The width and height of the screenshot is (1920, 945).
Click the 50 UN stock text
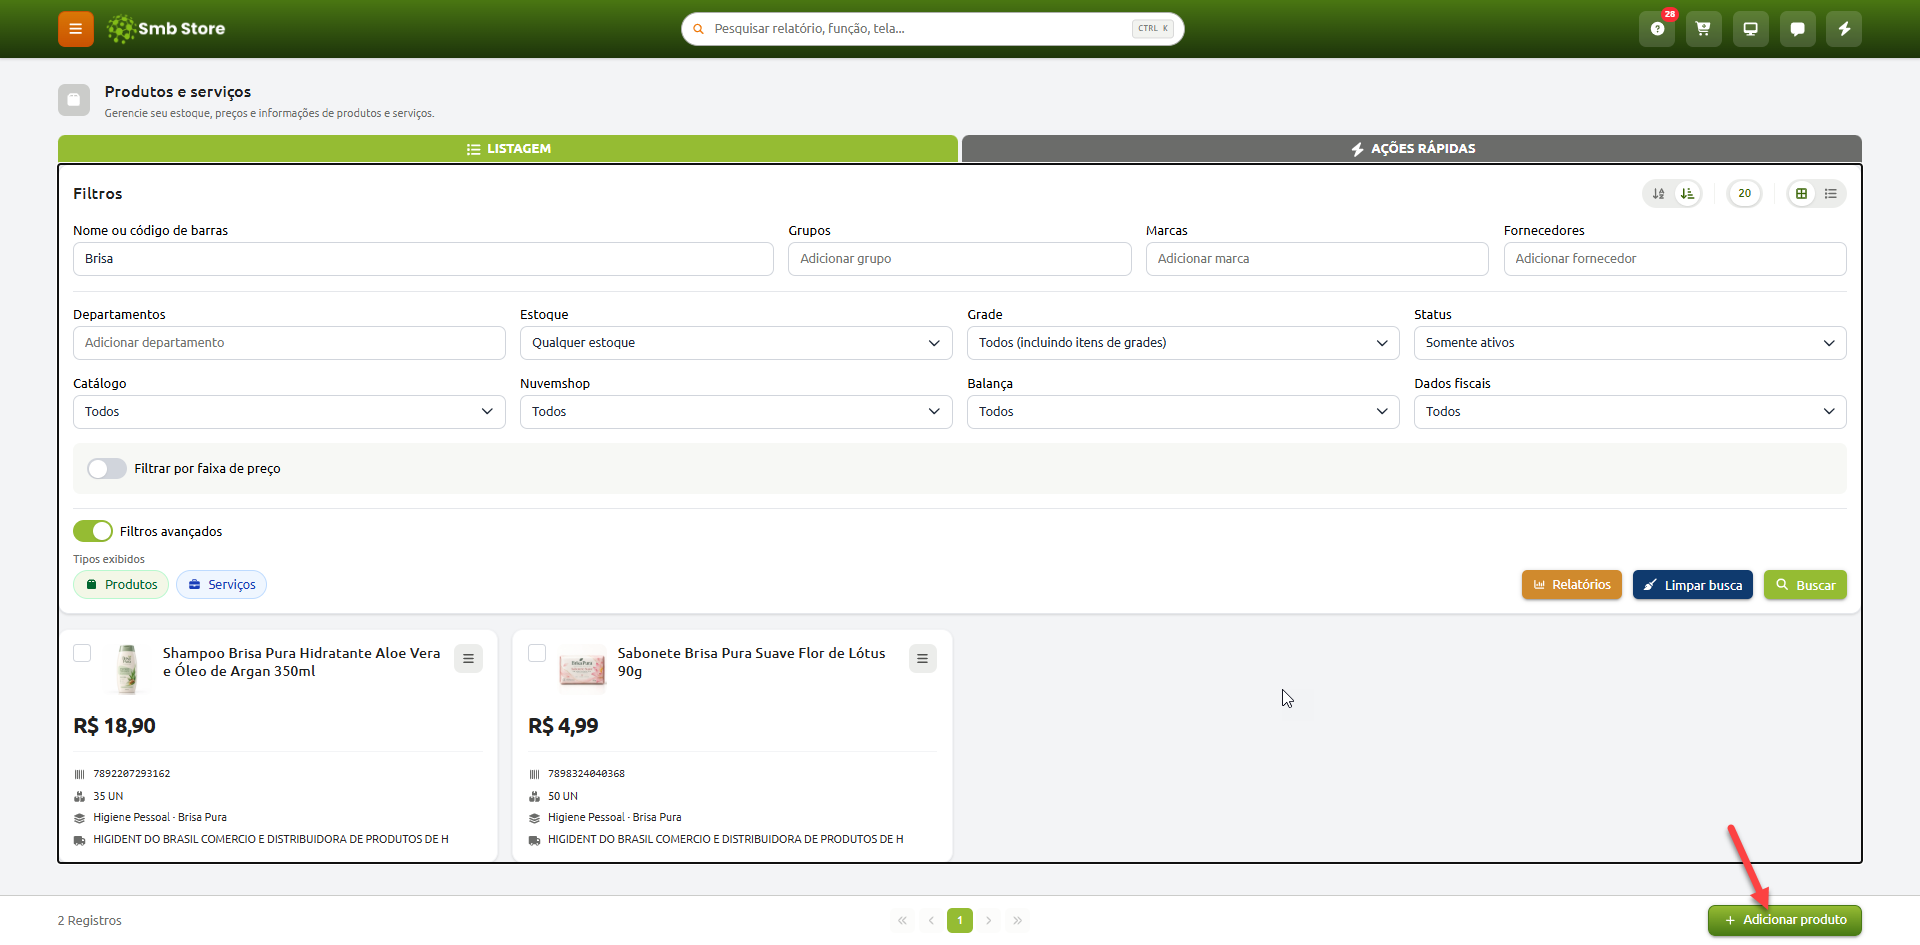(563, 797)
